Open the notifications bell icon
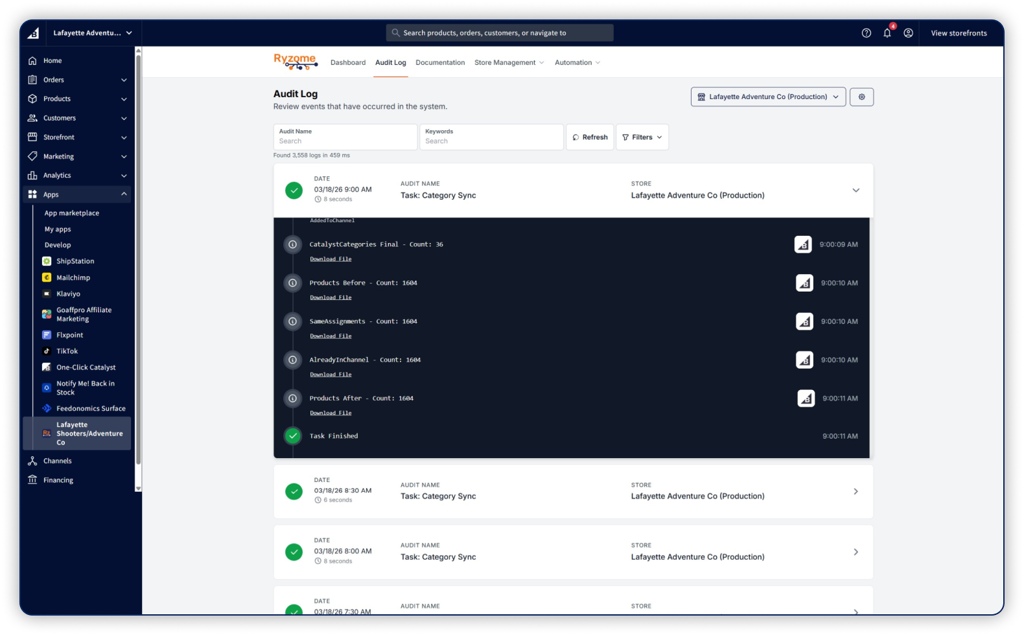 coord(887,33)
